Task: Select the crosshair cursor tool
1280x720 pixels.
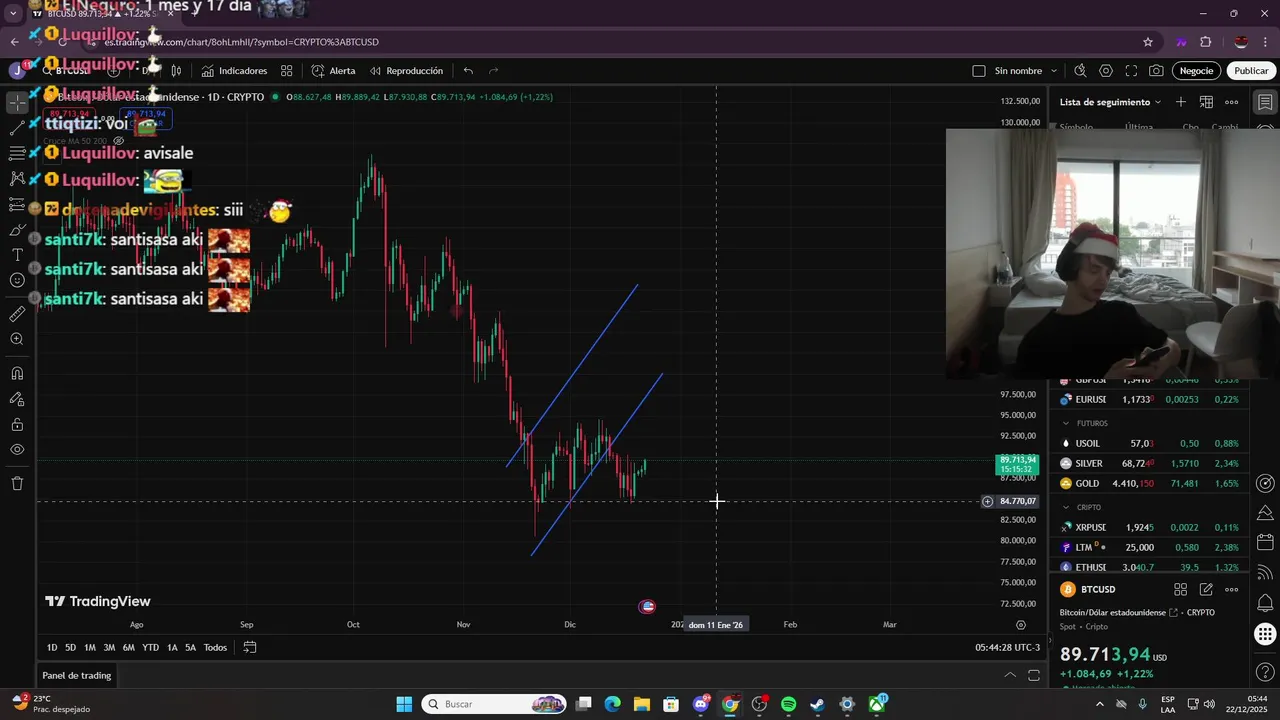Action: point(17,103)
